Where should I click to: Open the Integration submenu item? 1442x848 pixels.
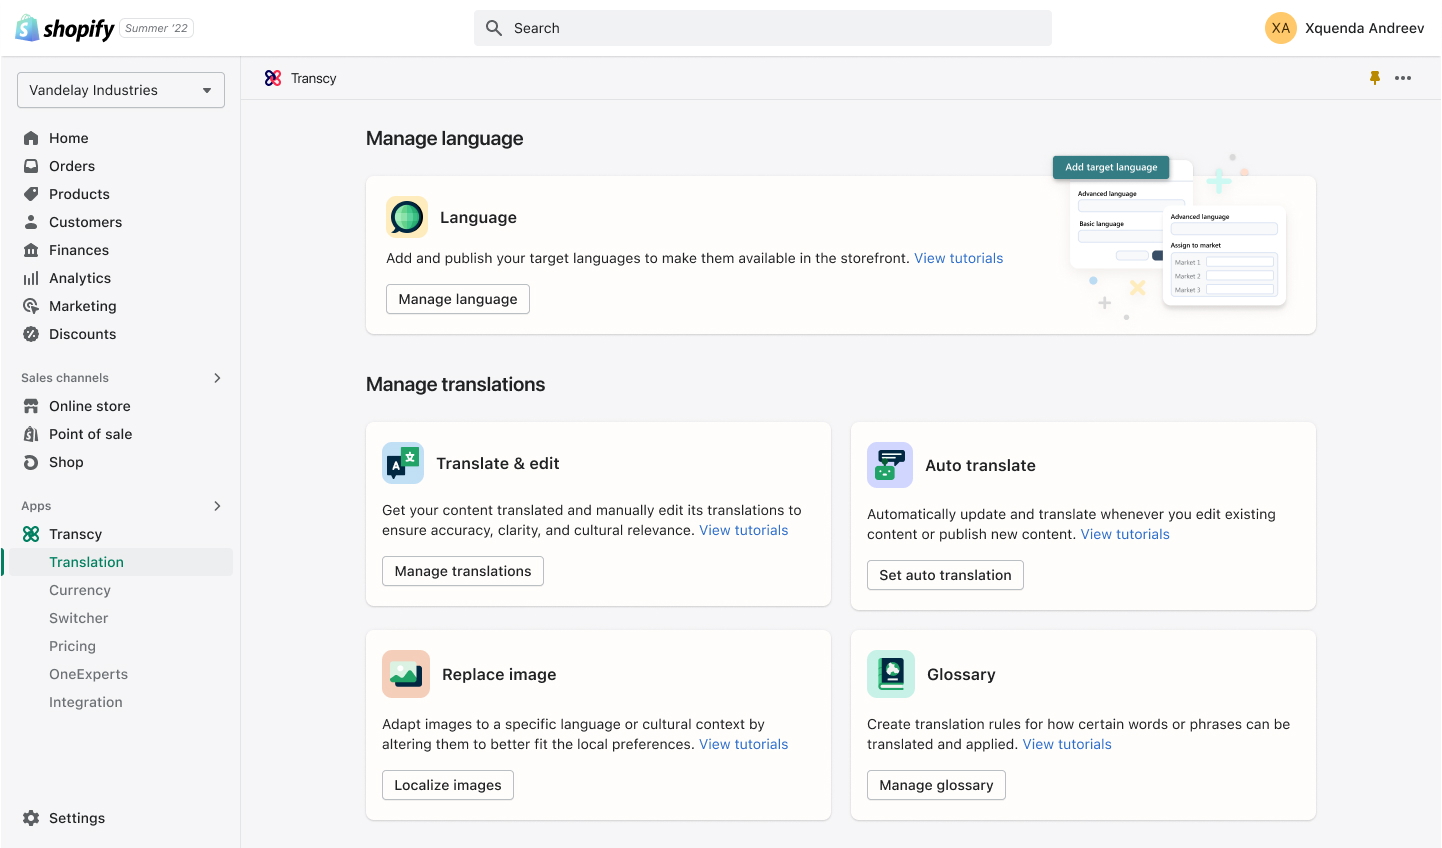click(x=86, y=702)
